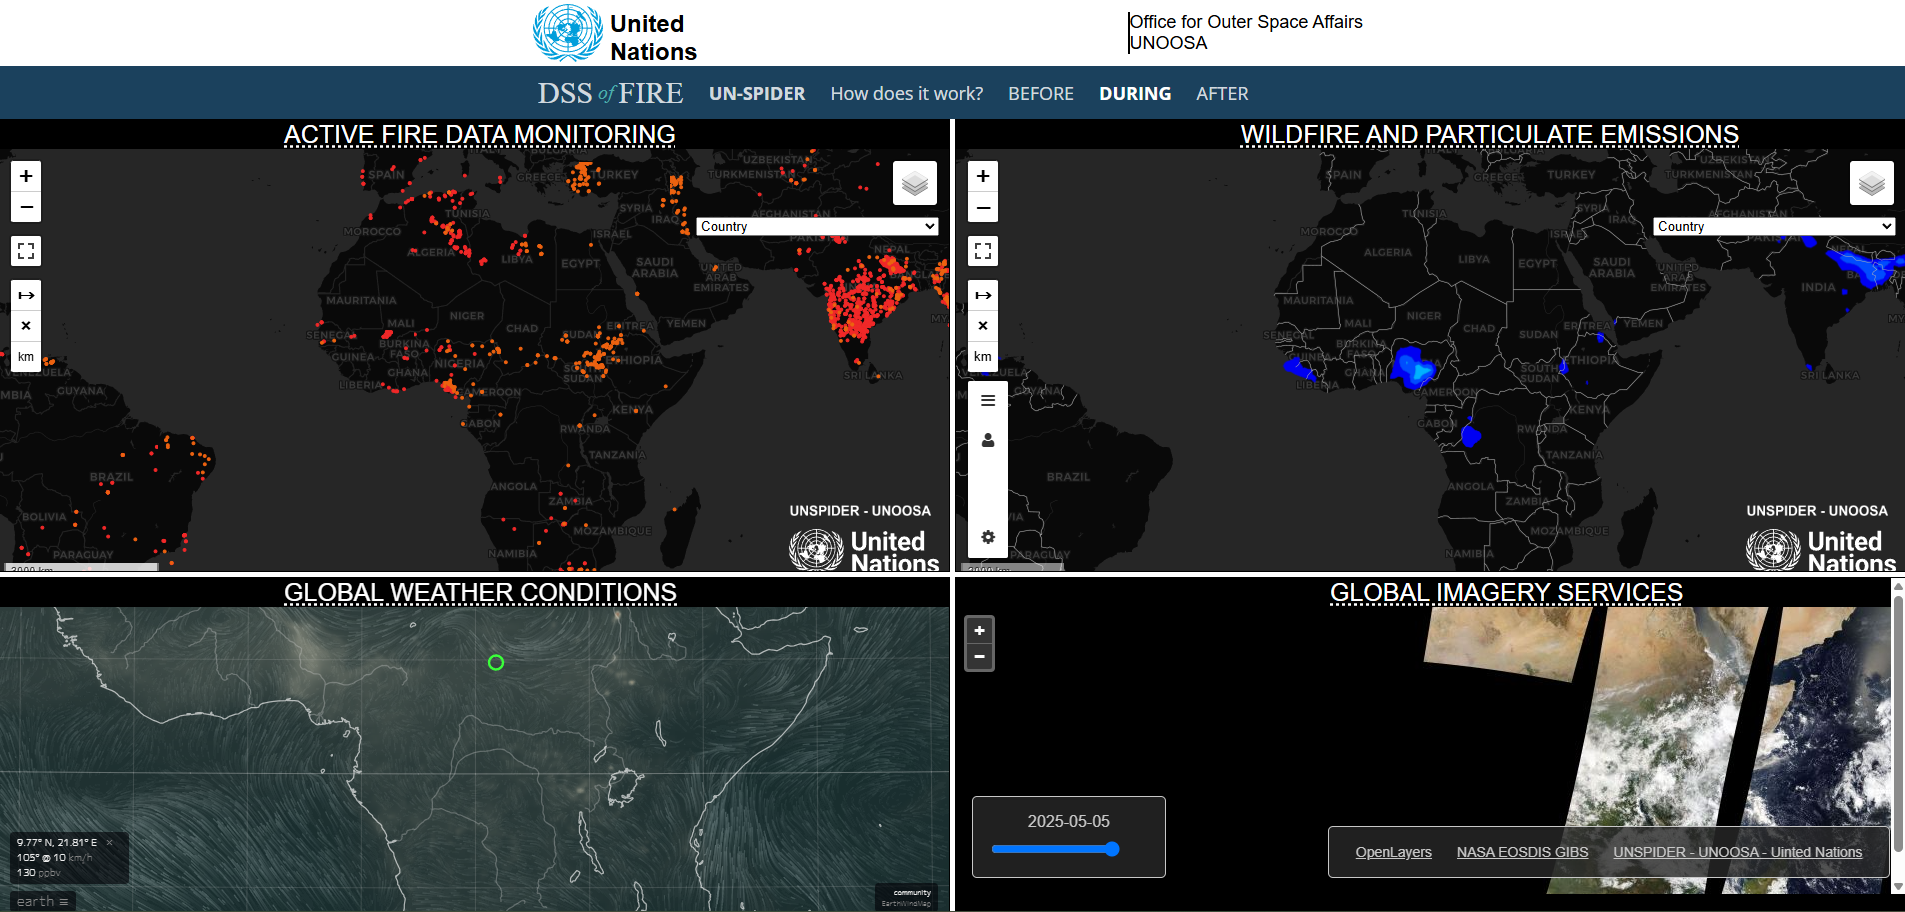Toggle wind speed units km/h
1905x912 pixels.
coord(80,858)
